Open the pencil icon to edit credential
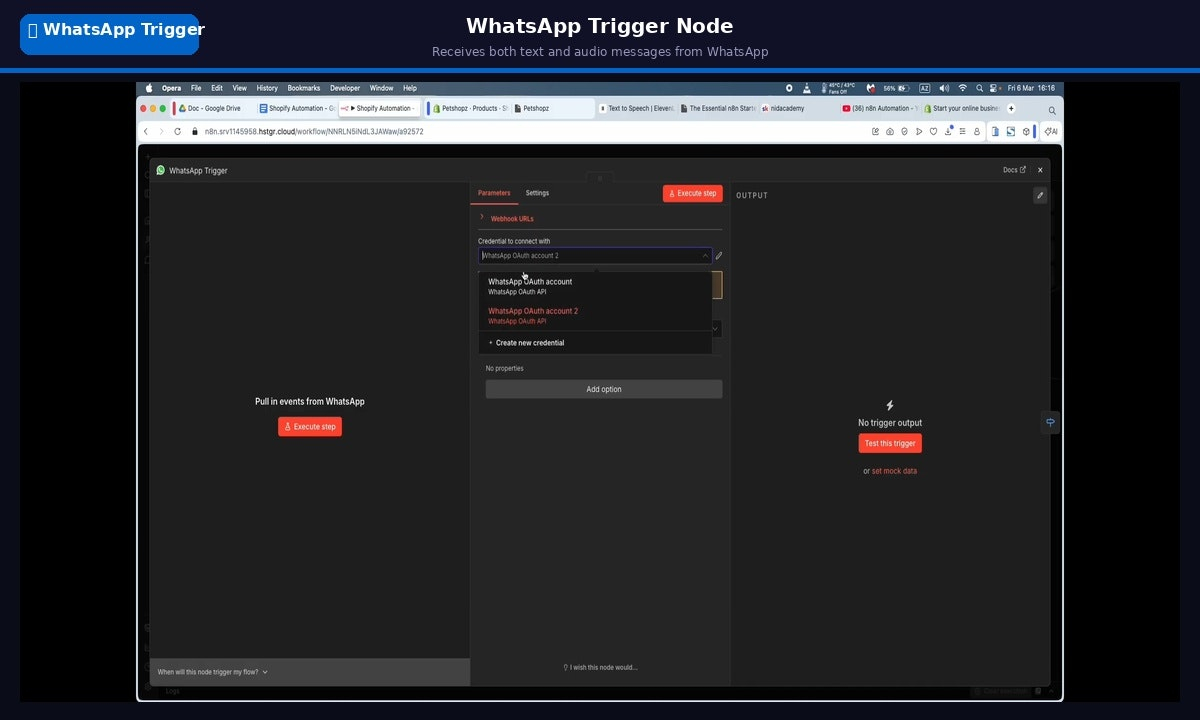Viewport: 1200px width, 720px height. point(719,256)
